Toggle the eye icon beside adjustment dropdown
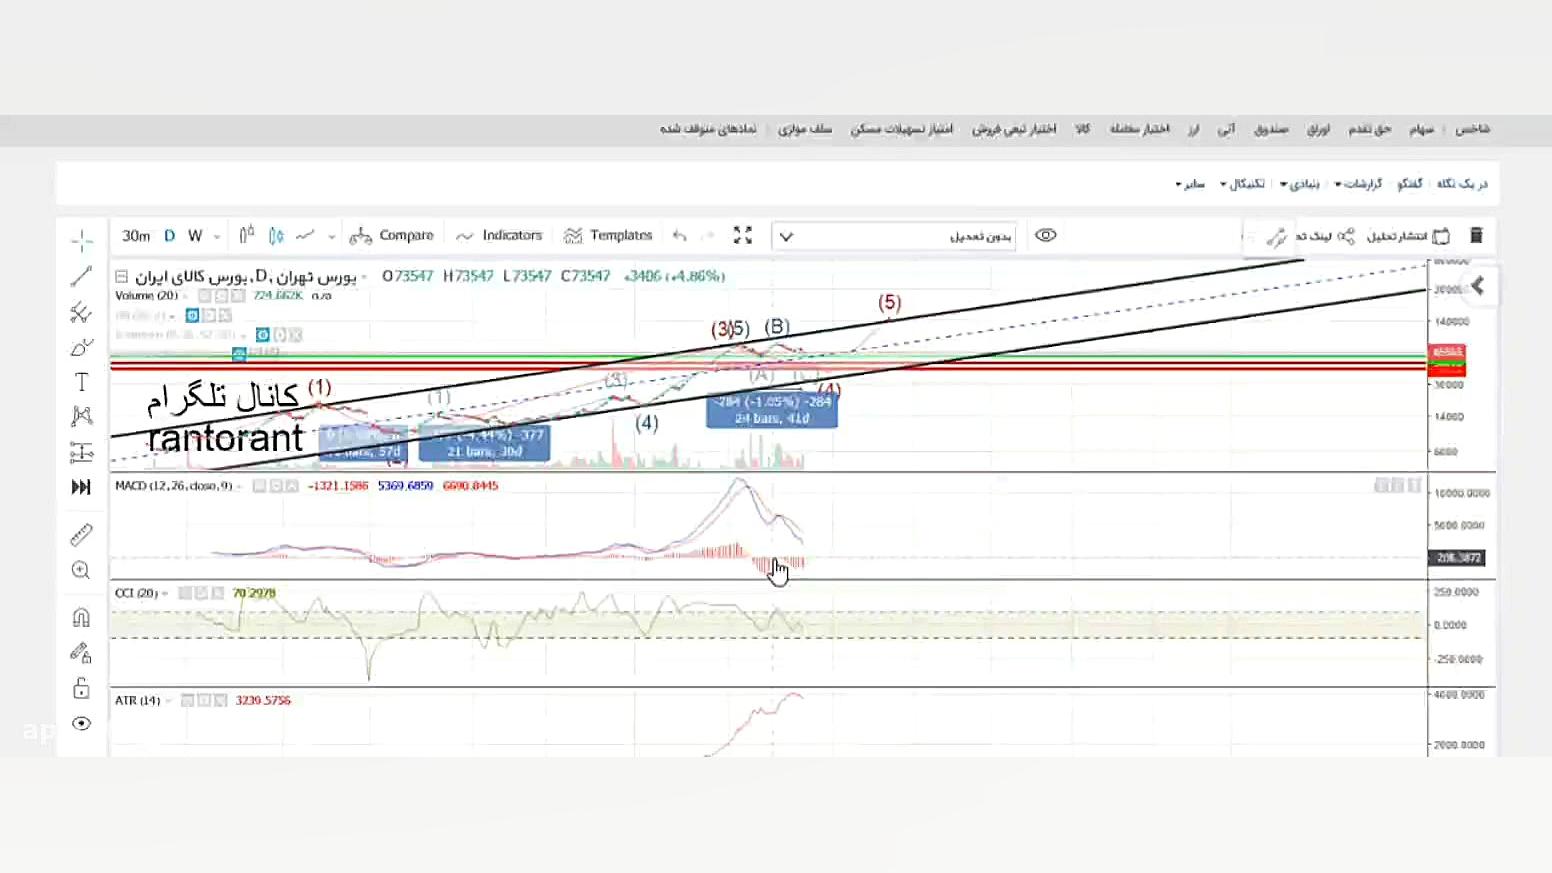This screenshot has height=873, width=1552. 1046,235
